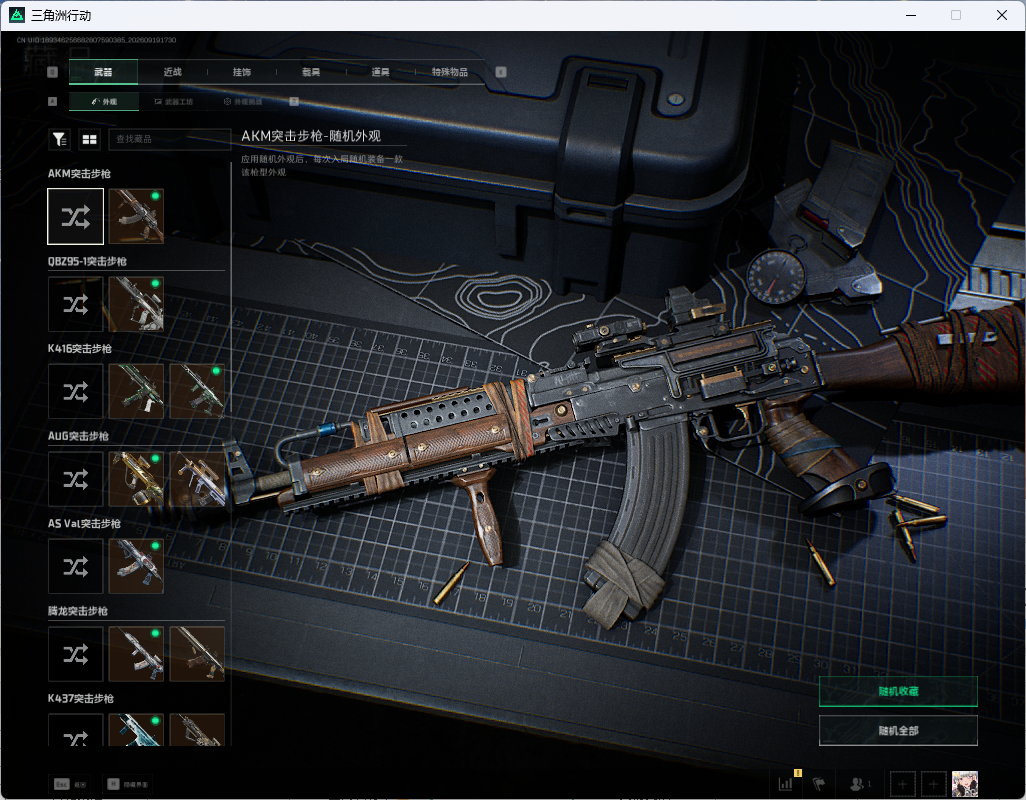Switch to the 载具 tab
The height and width of the screenshot is (800, 1026).
(x=311, y=72)
